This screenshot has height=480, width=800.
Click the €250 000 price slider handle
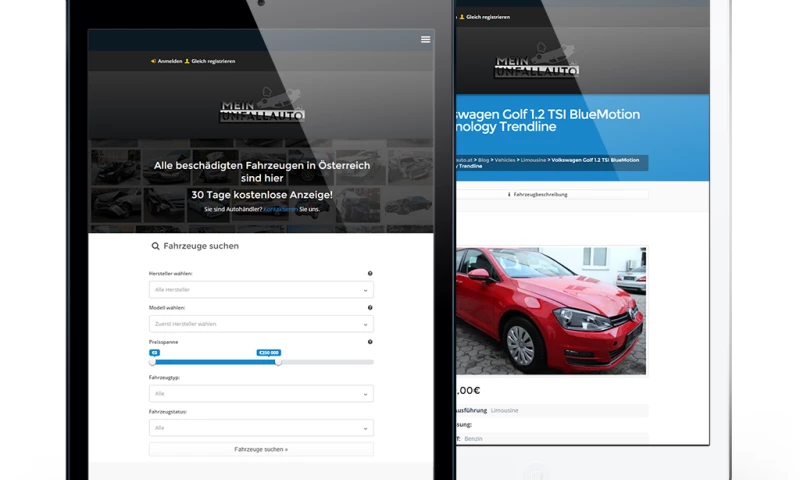pos(278,362)
